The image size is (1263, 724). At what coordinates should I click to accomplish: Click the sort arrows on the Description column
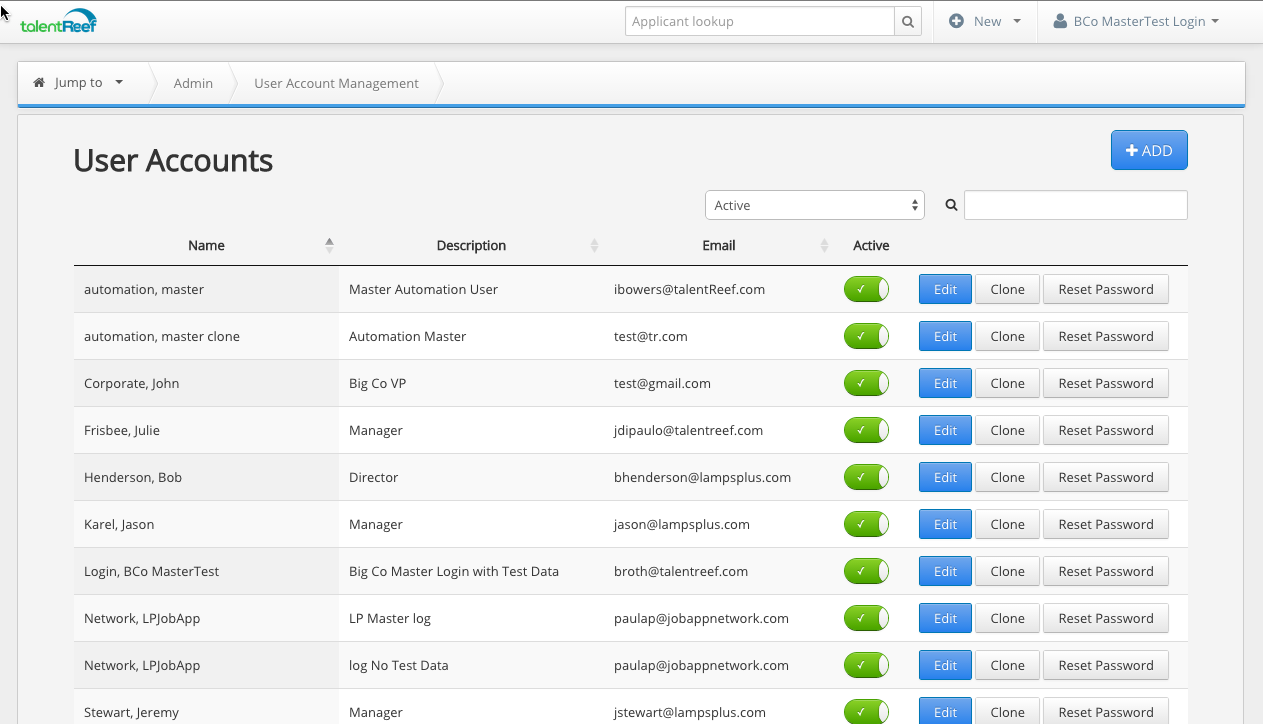594,244
